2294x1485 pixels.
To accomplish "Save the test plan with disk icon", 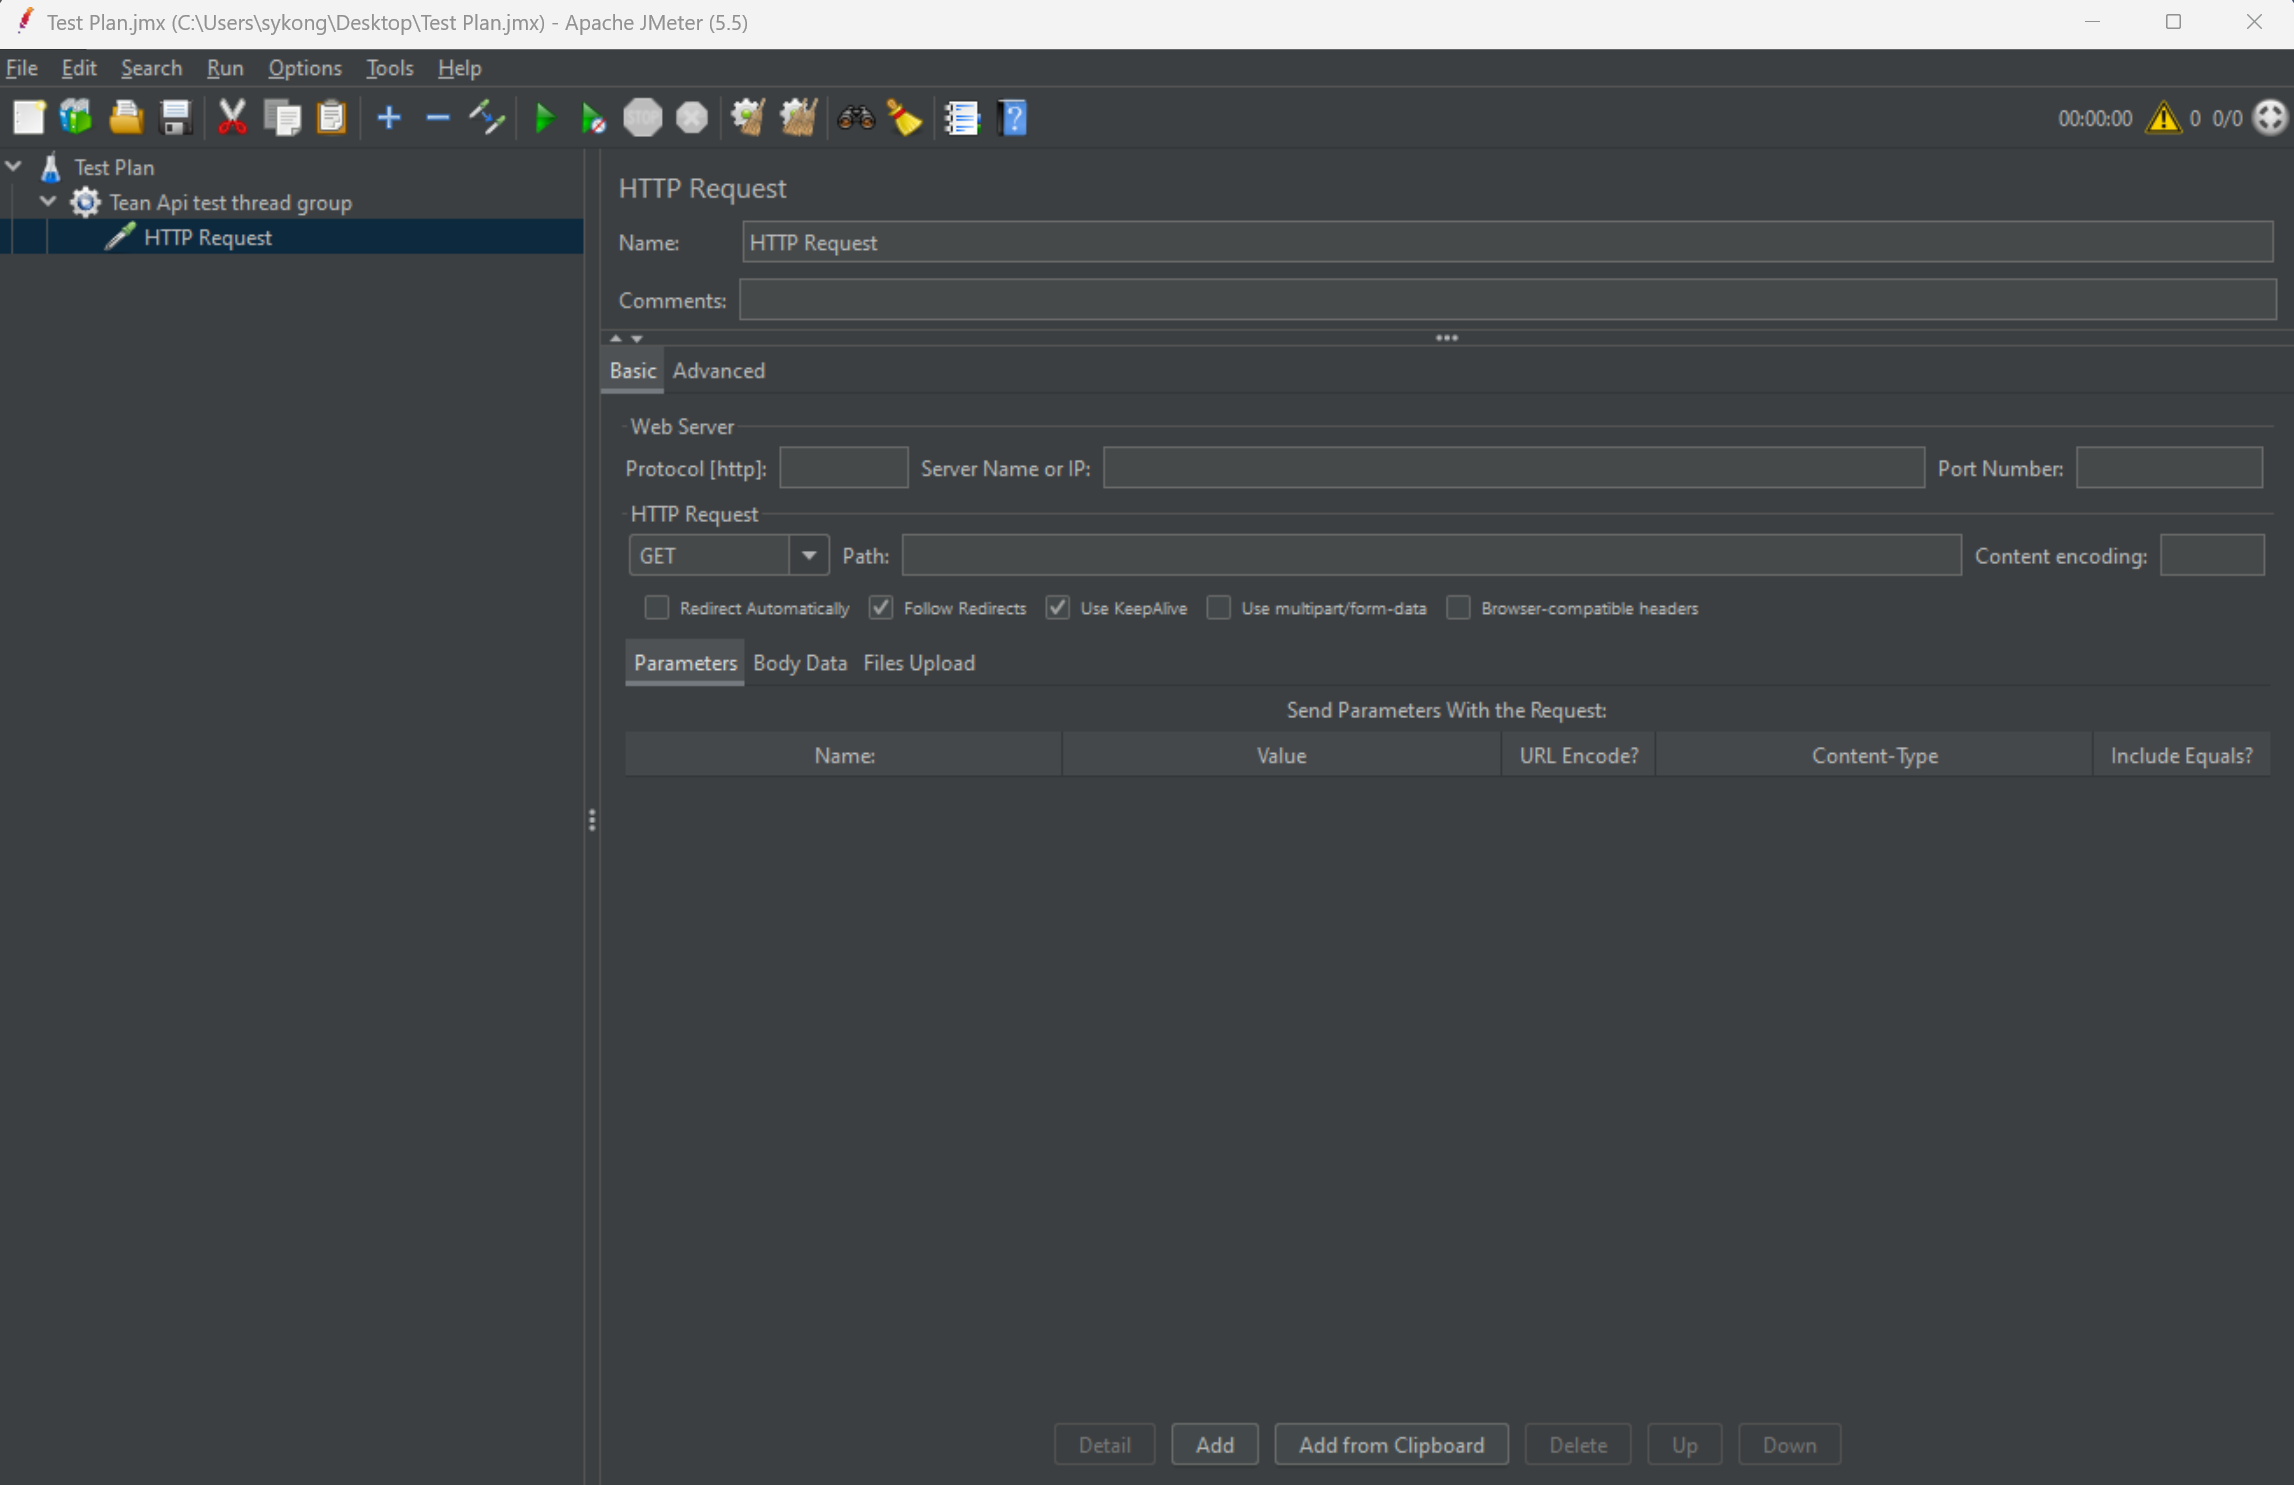I will pyautogui.click(x=176, y=118).
